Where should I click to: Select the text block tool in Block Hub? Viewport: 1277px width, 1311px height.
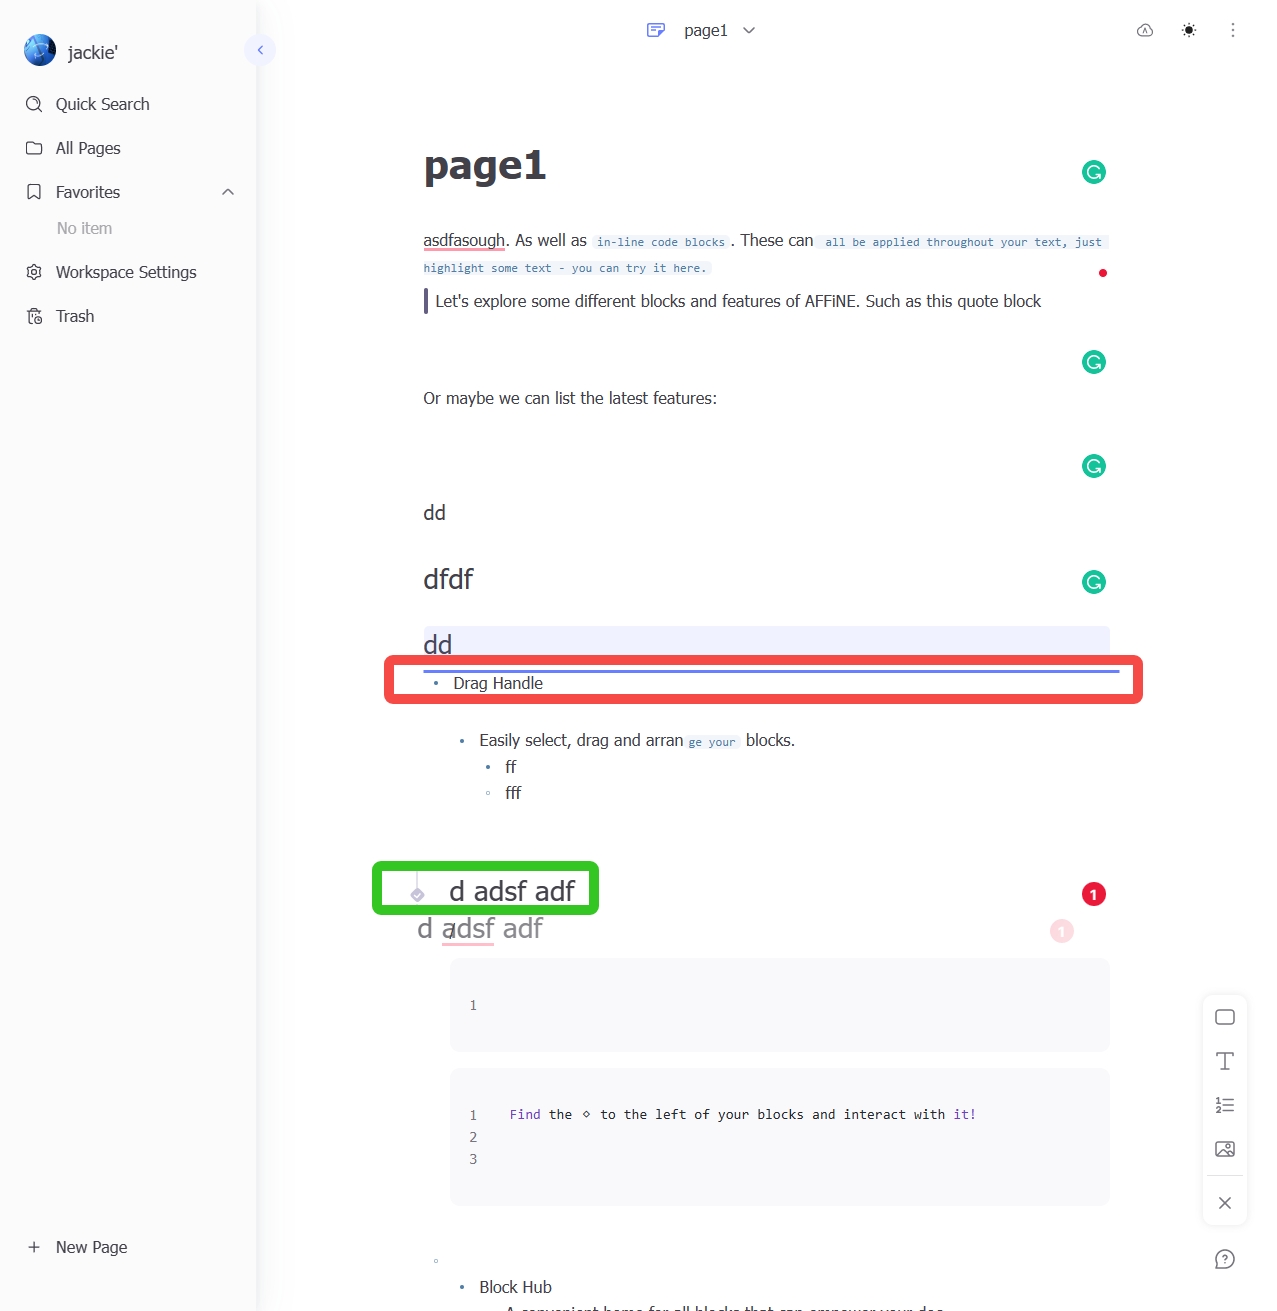1225,1061
